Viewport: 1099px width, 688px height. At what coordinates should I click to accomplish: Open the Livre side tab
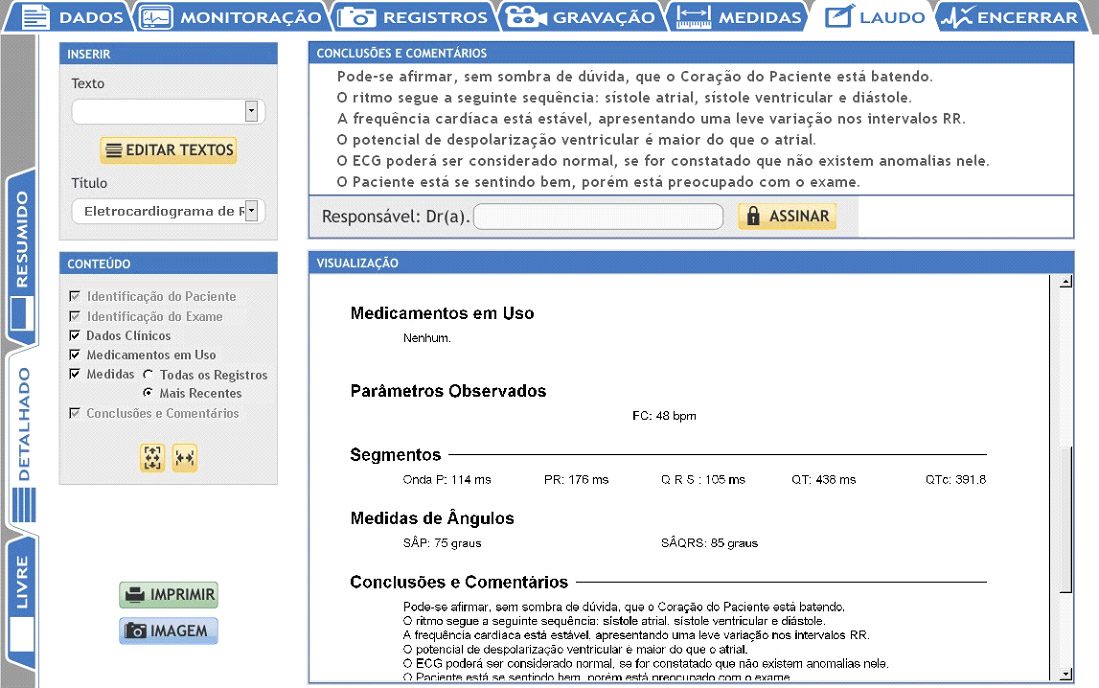pos(21,595)
